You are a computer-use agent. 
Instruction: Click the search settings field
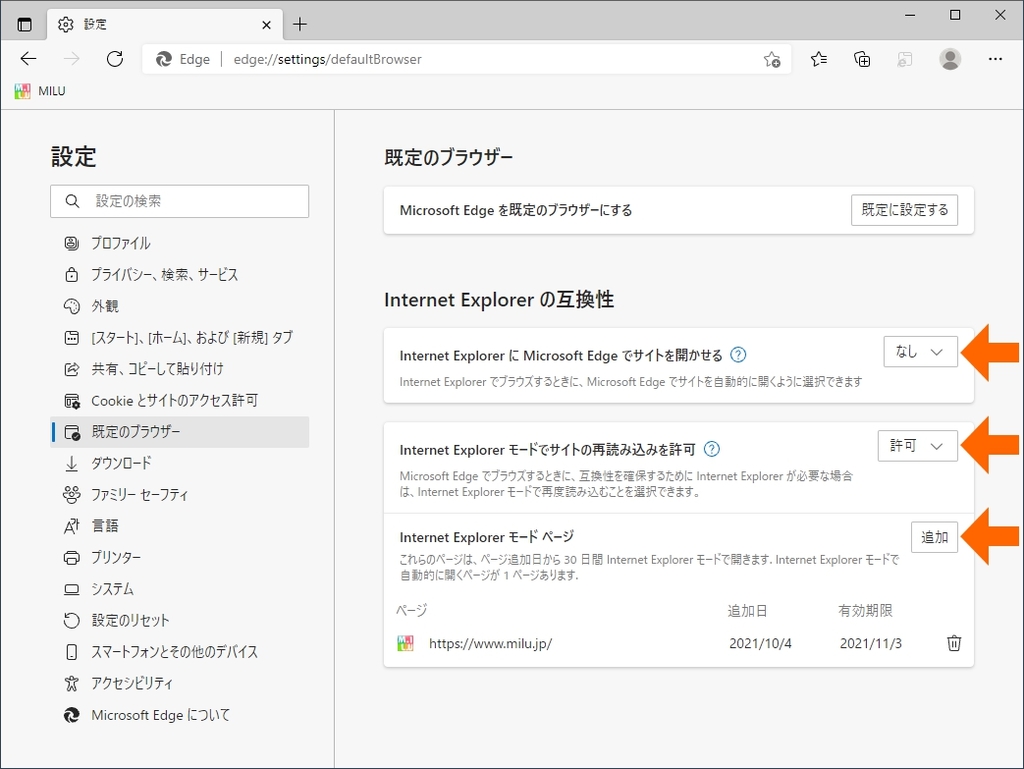(x=180, y=201)
